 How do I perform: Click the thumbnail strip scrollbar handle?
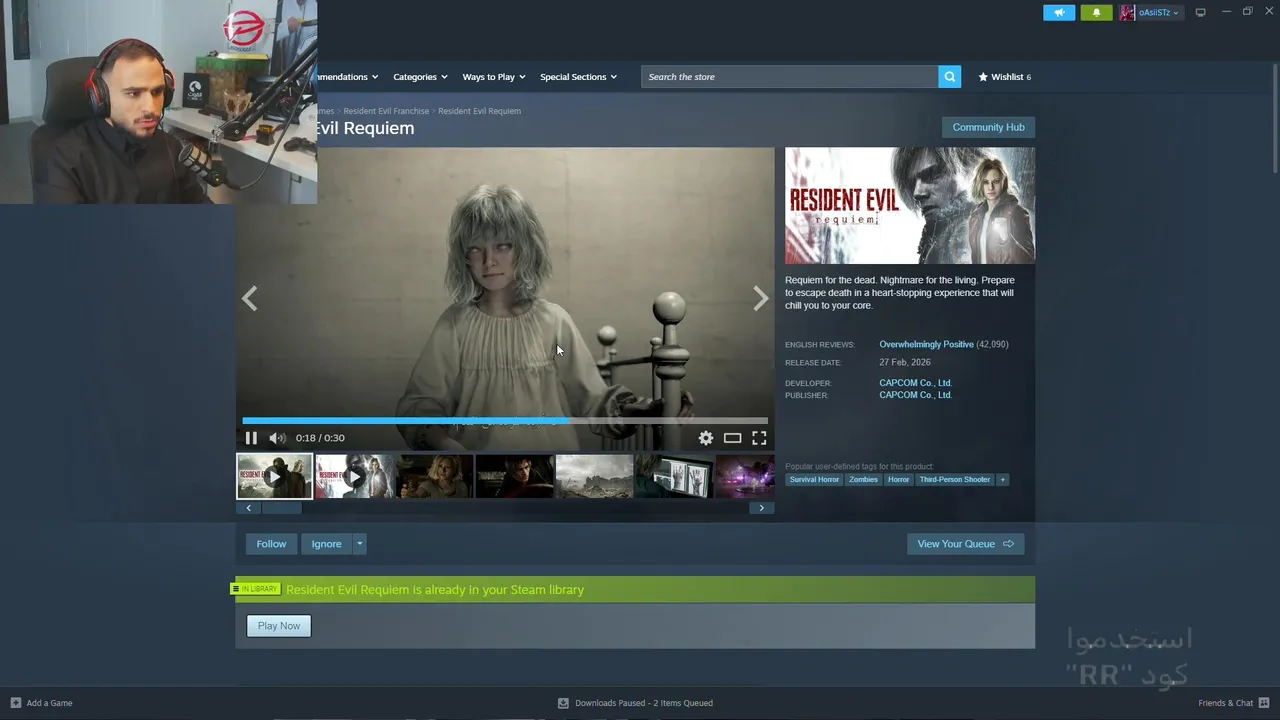pos(281,508)
